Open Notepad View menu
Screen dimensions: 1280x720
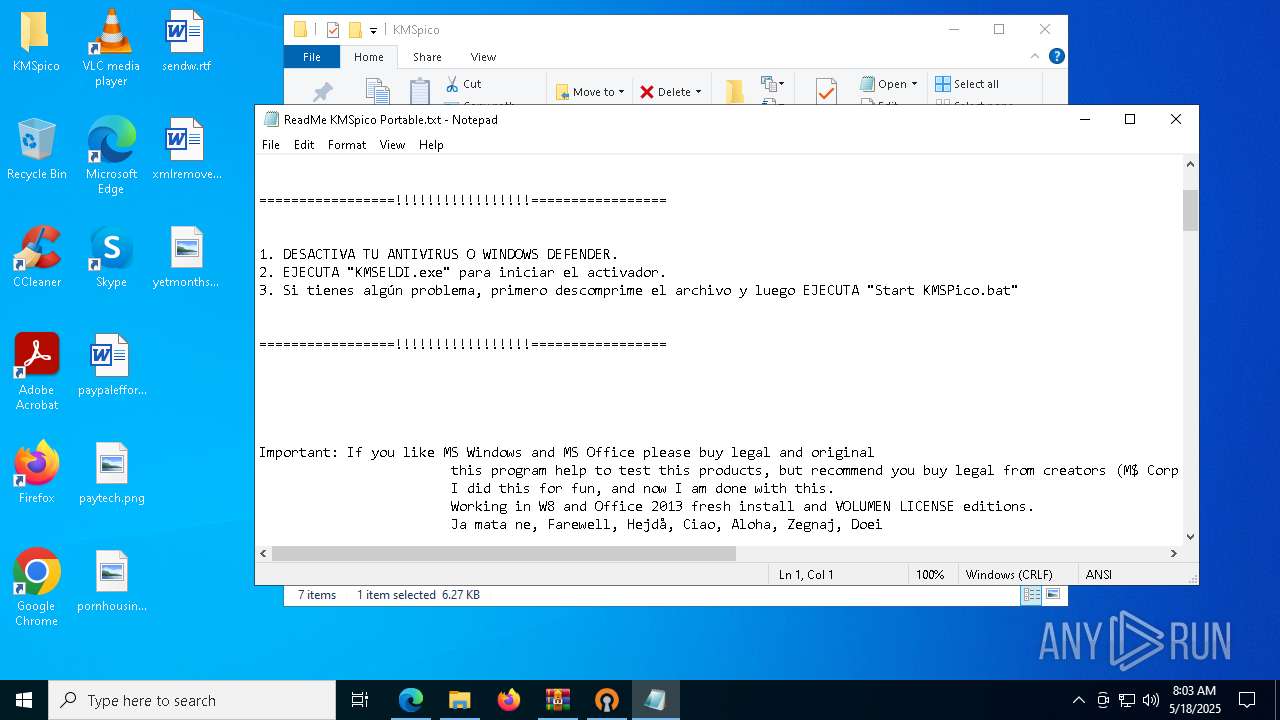392,145
